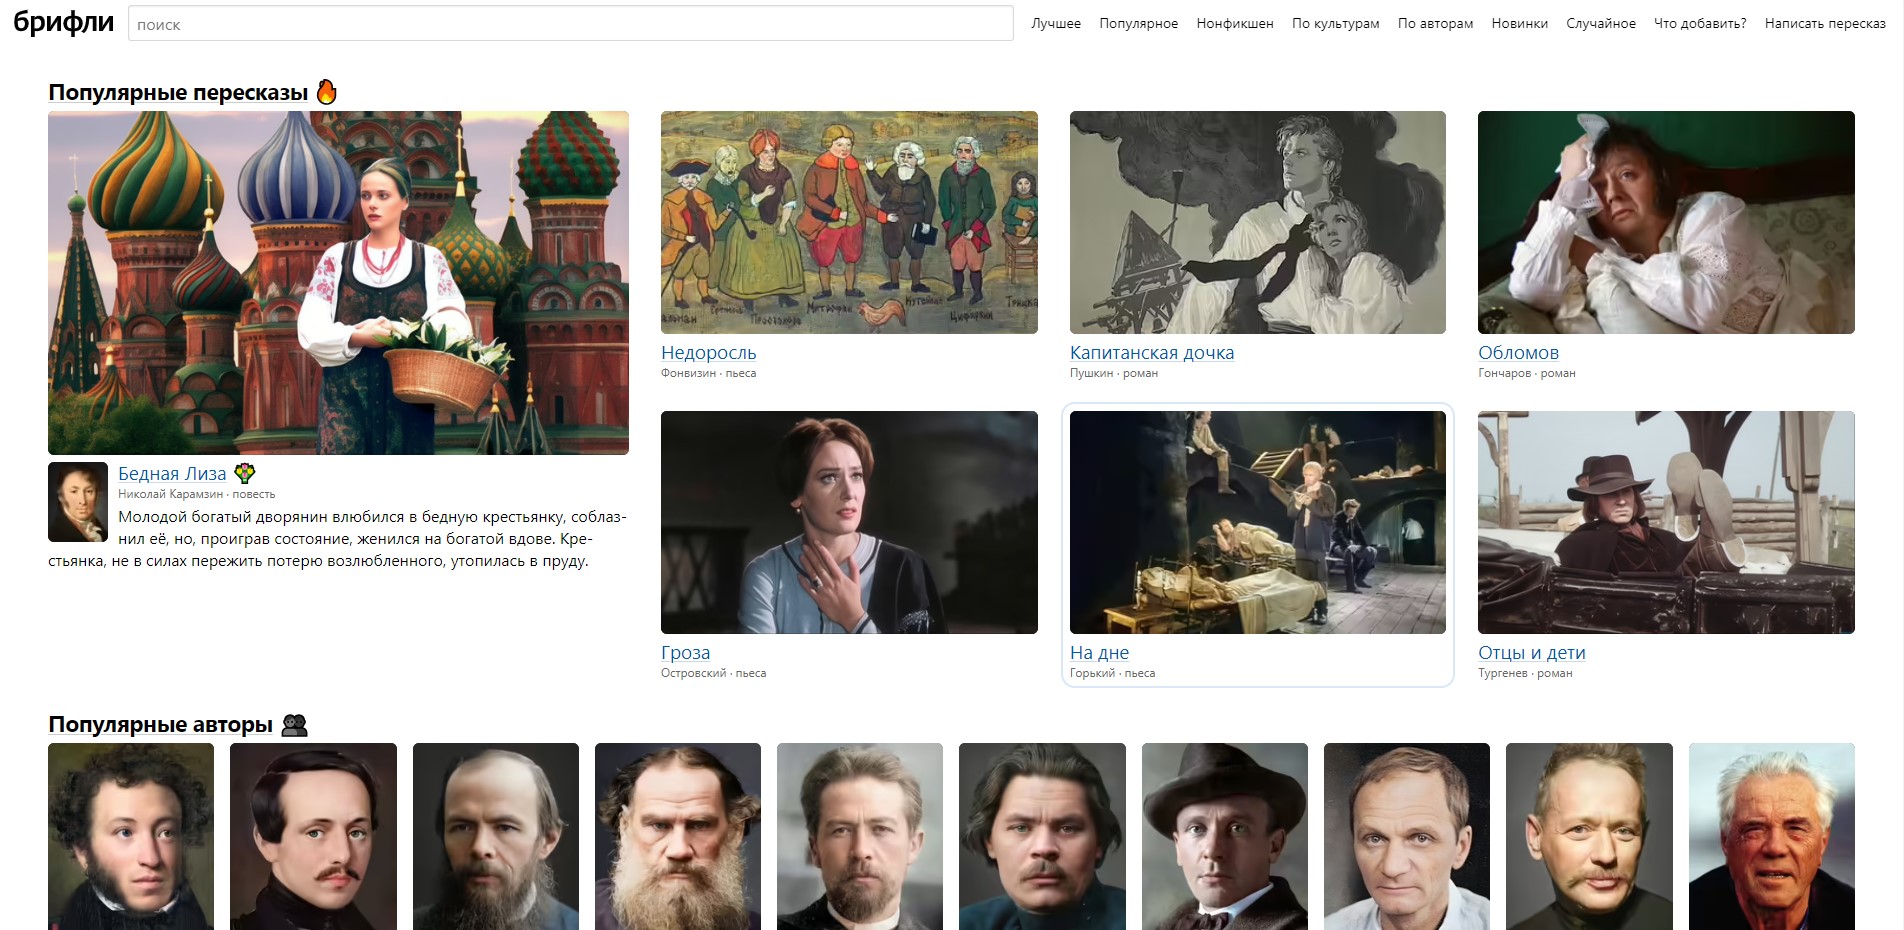Open the Гроза title link

click(x=685, y=652)
